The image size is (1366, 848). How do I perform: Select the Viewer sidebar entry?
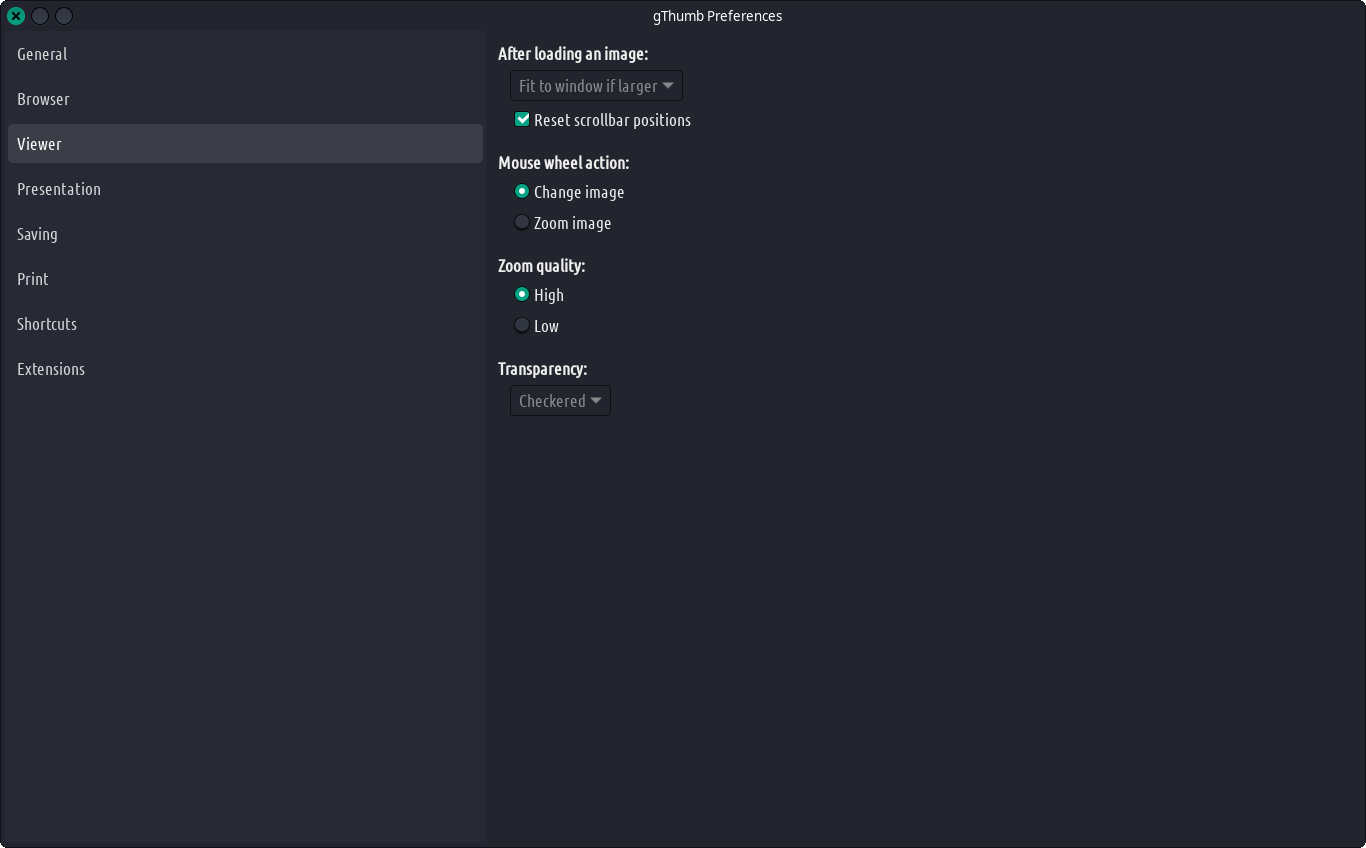tap(245, 144)
